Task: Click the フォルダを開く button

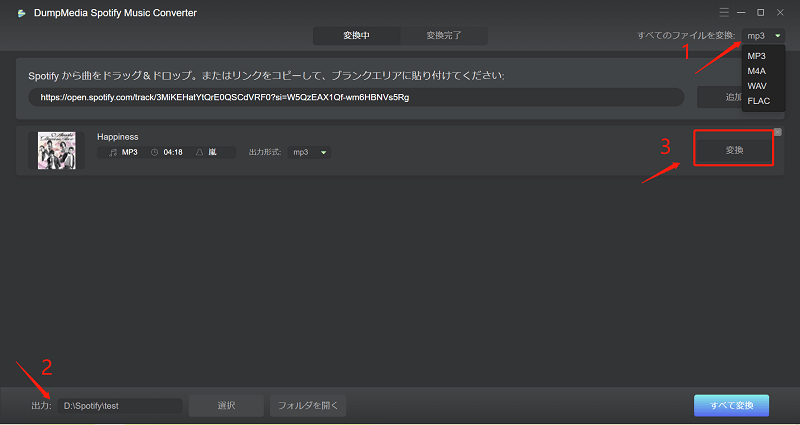Action: coord(308,406)
